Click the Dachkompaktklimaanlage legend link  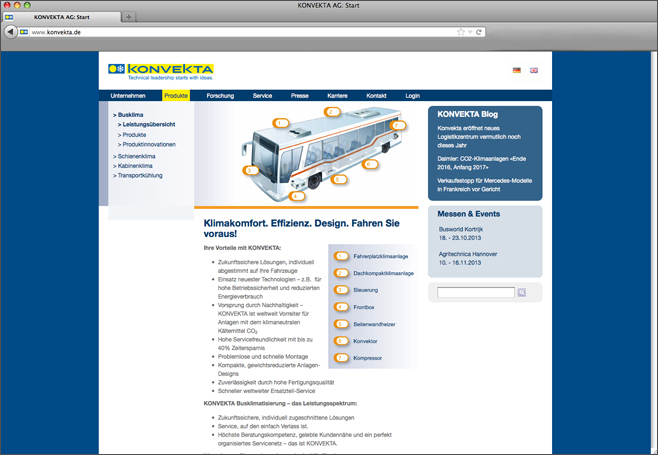[384, 273]
